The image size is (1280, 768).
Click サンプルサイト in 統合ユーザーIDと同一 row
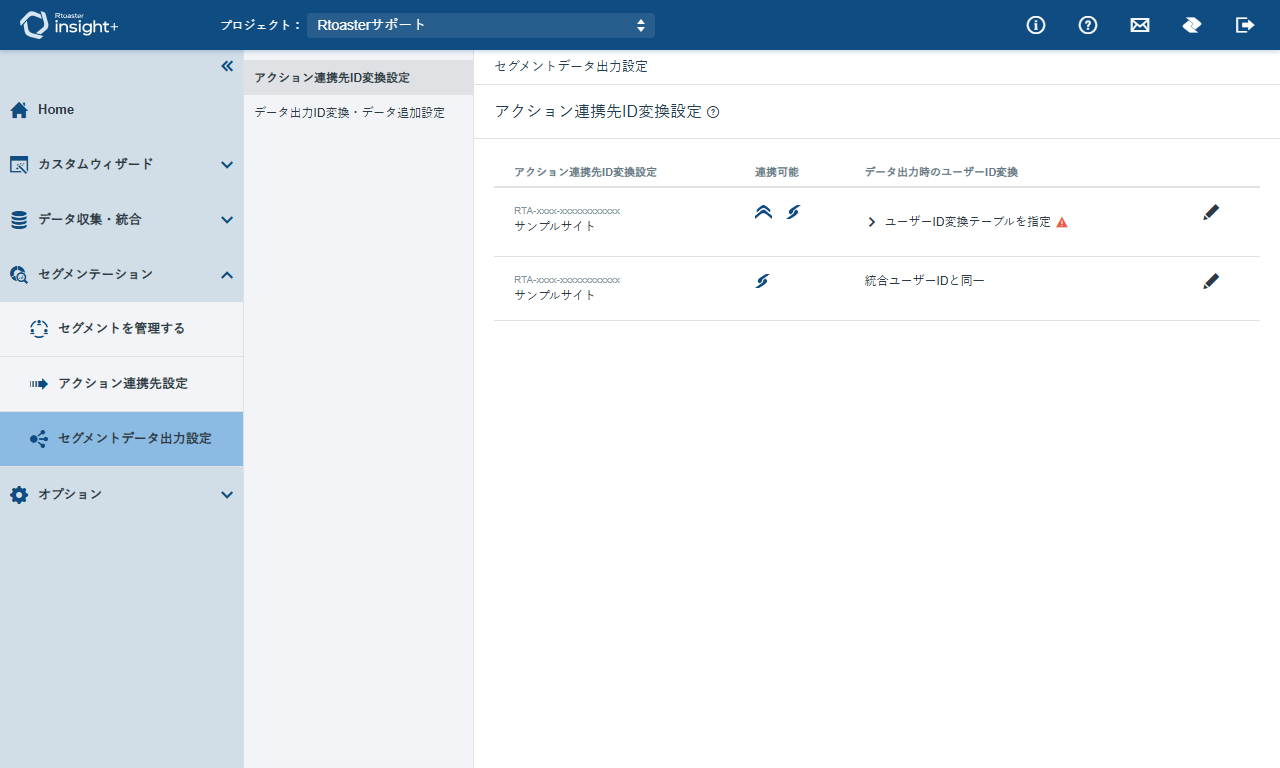coord(555,295)
